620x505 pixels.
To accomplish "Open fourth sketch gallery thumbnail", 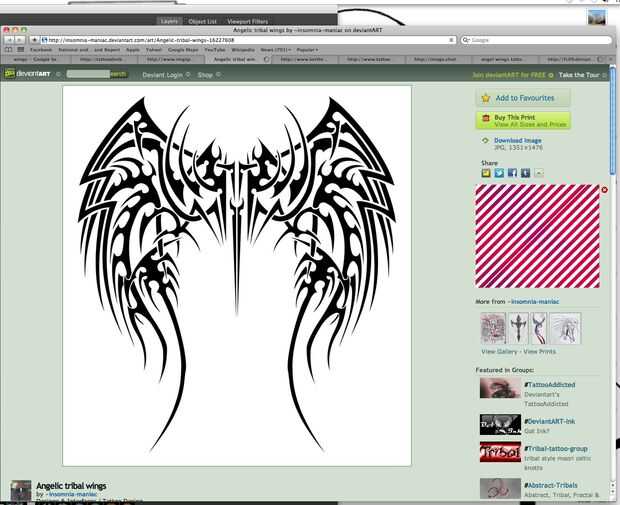I will [x=565, y=328].
